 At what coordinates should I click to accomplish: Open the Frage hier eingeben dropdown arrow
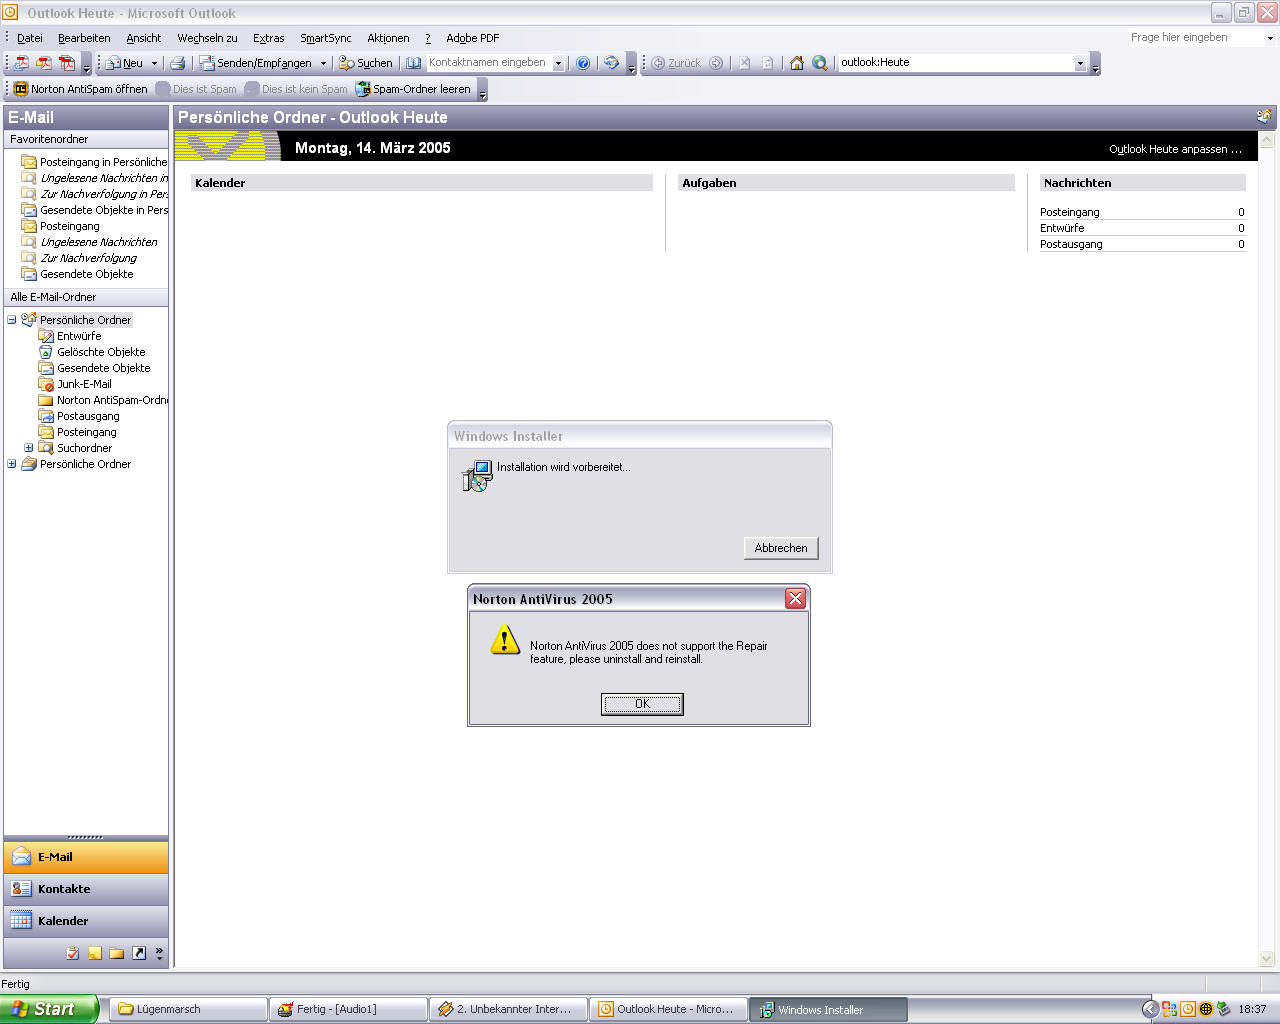(x=1270, y=38)
